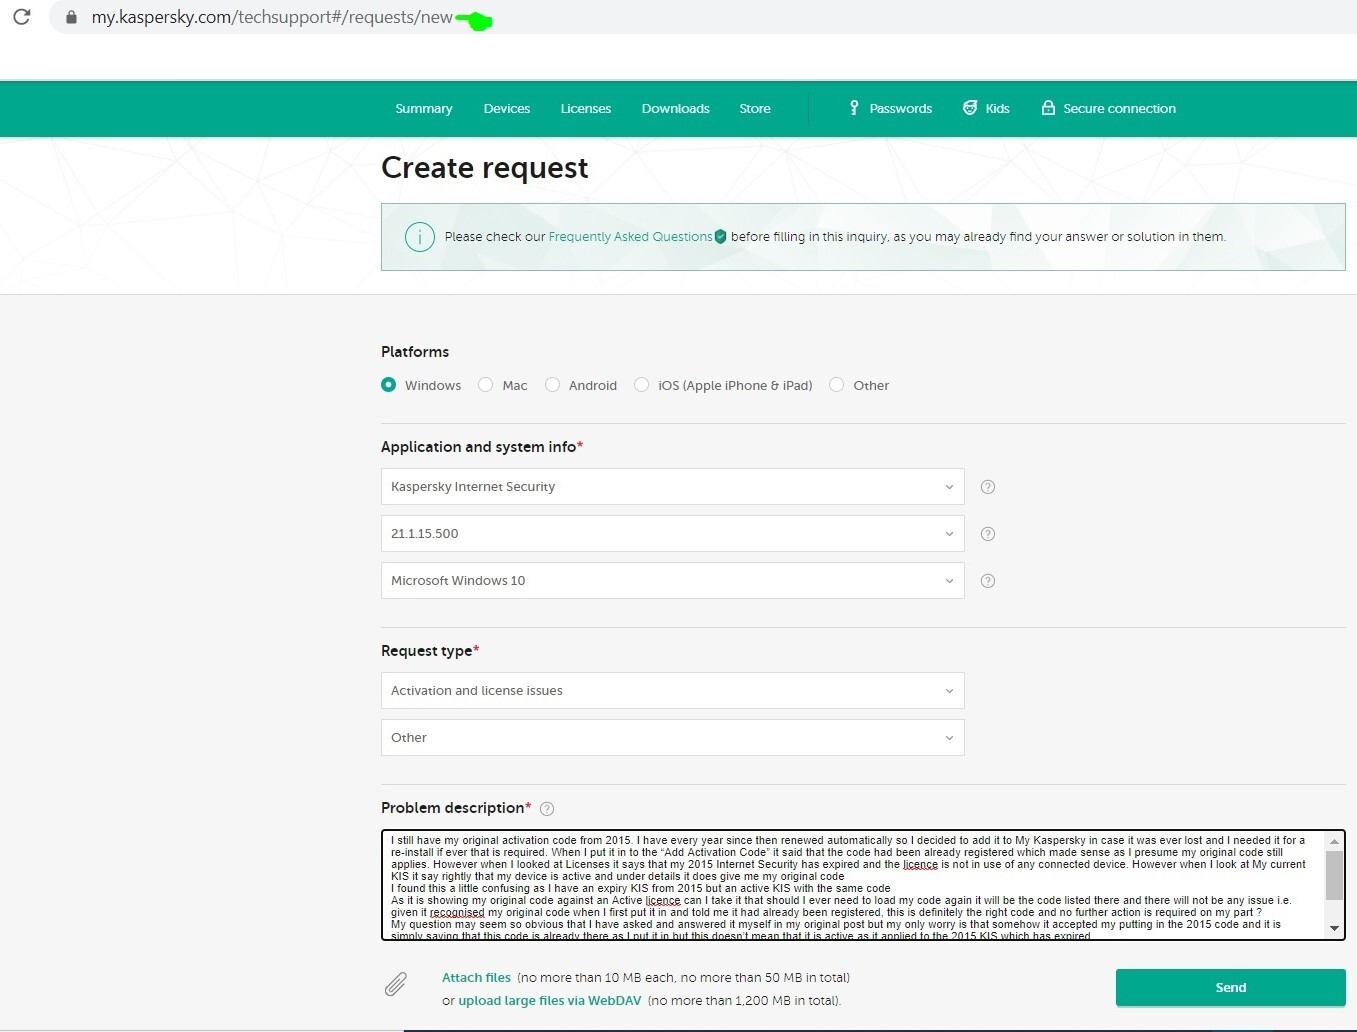
Task: Open the Passwords key icon
Action: pyautogui.click(x=854, y=108)
